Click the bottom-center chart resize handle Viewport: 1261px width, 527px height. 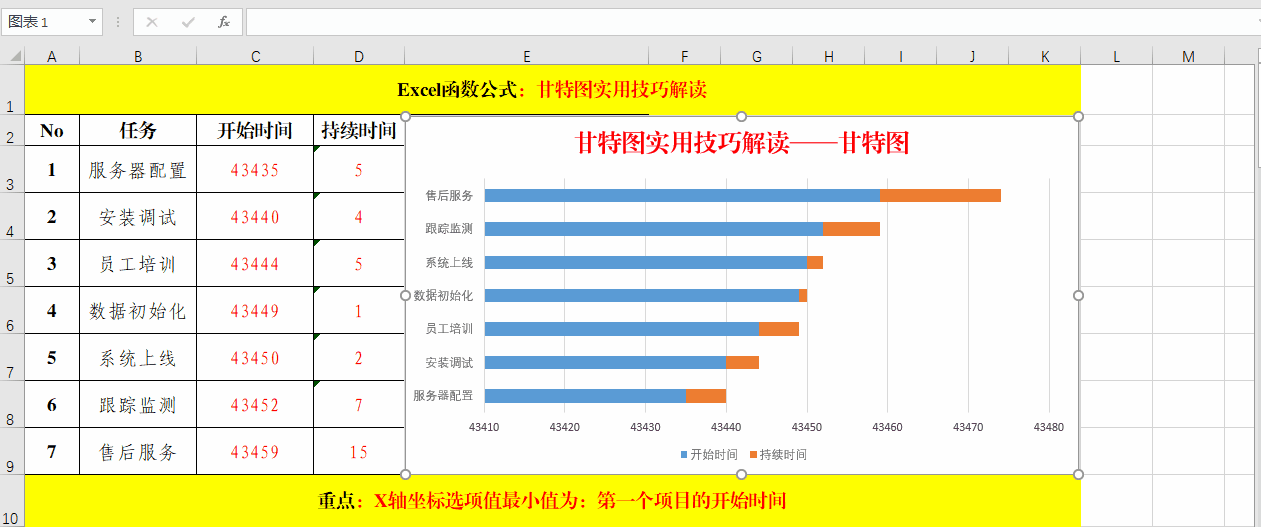[x=742, y=474]
